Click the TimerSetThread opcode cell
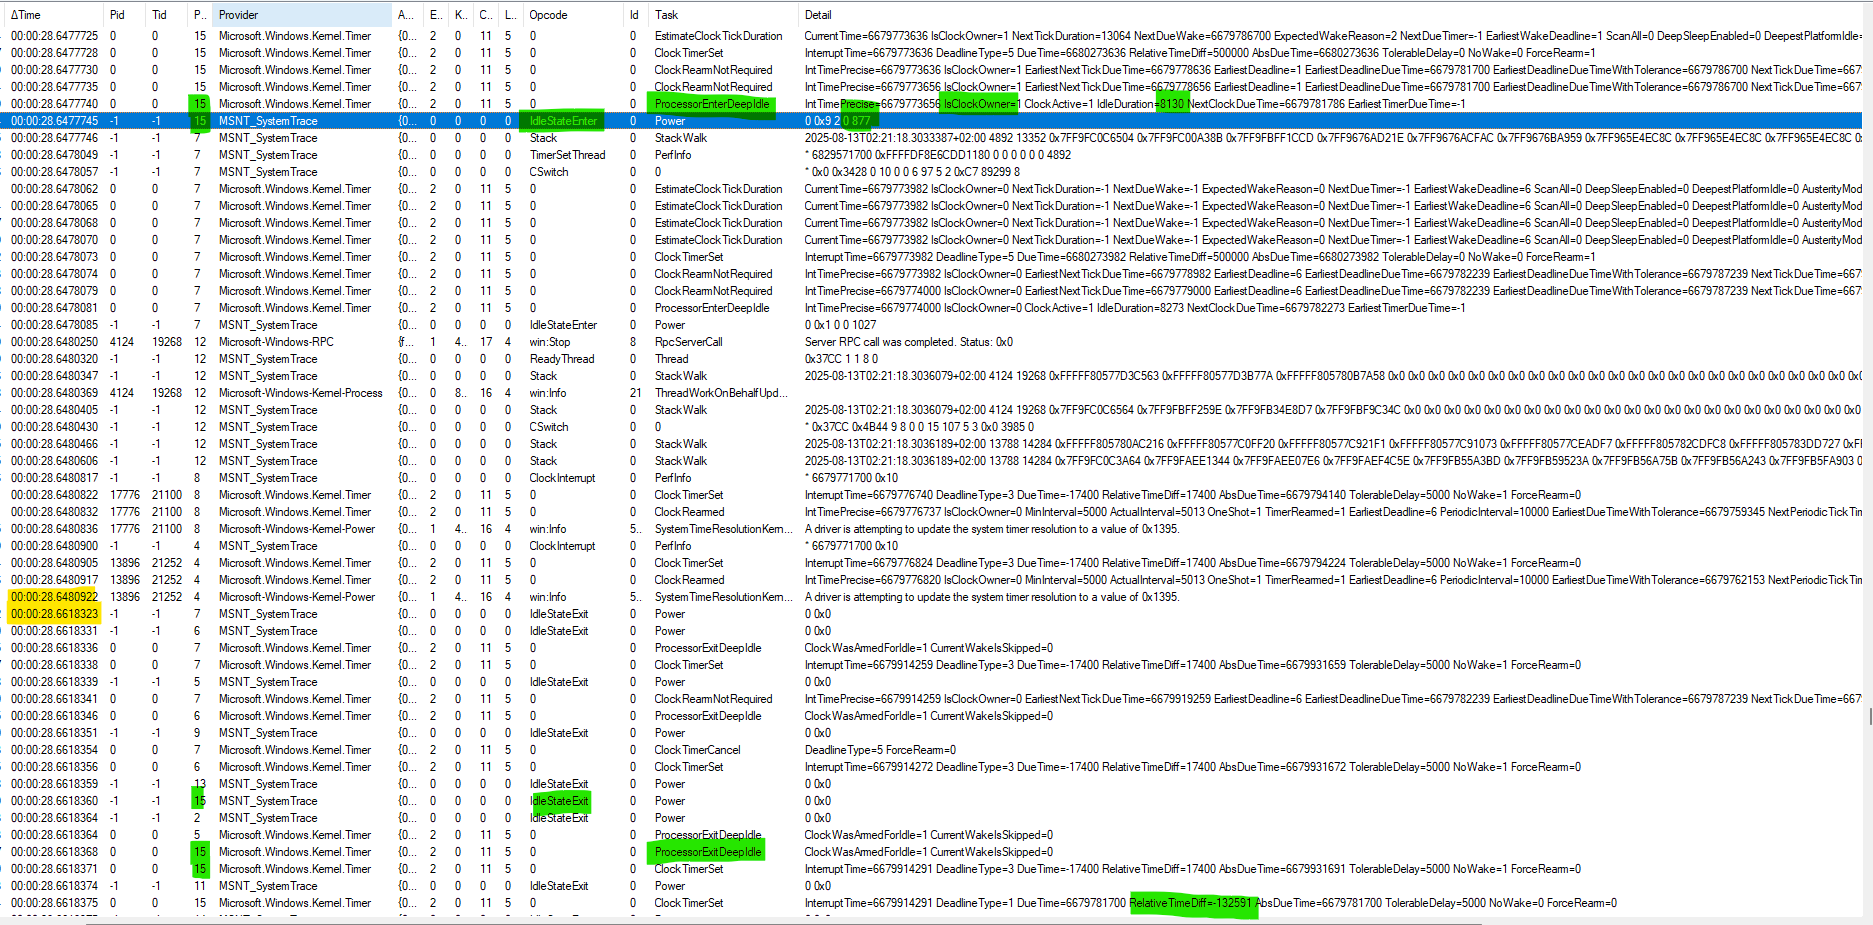The height and width of the screenshot is (925, 1873). pos(567,155)
